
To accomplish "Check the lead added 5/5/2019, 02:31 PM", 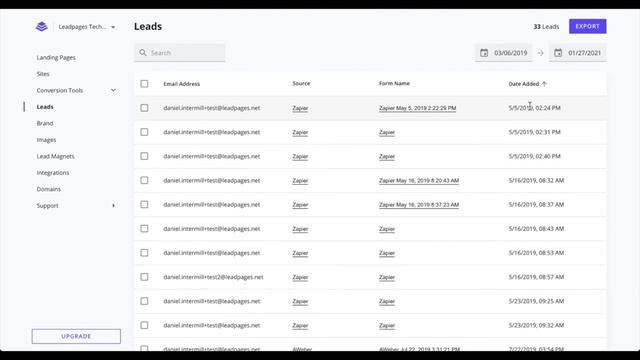I will pyautogui.click(x=144, y=132).
